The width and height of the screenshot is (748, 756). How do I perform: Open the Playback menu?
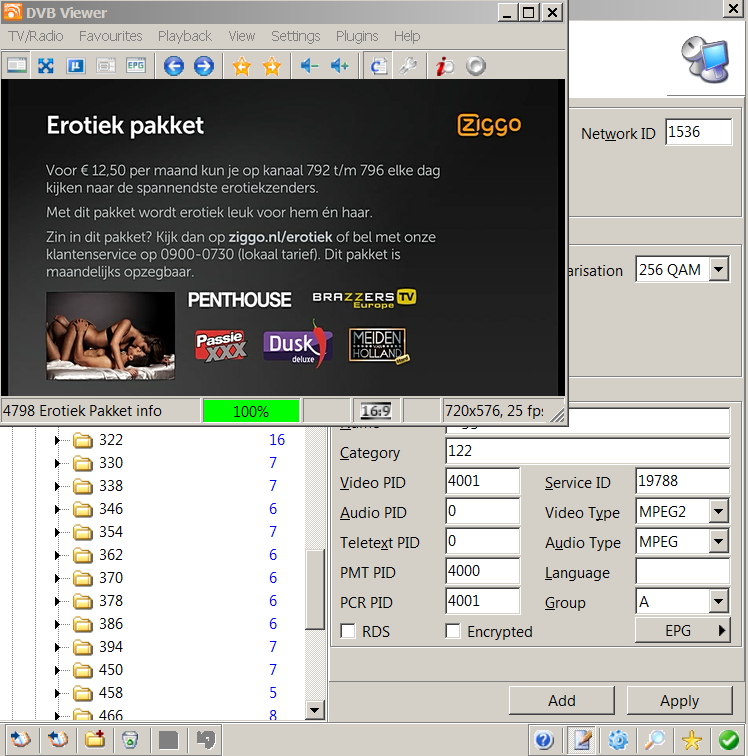coord(185,36)
